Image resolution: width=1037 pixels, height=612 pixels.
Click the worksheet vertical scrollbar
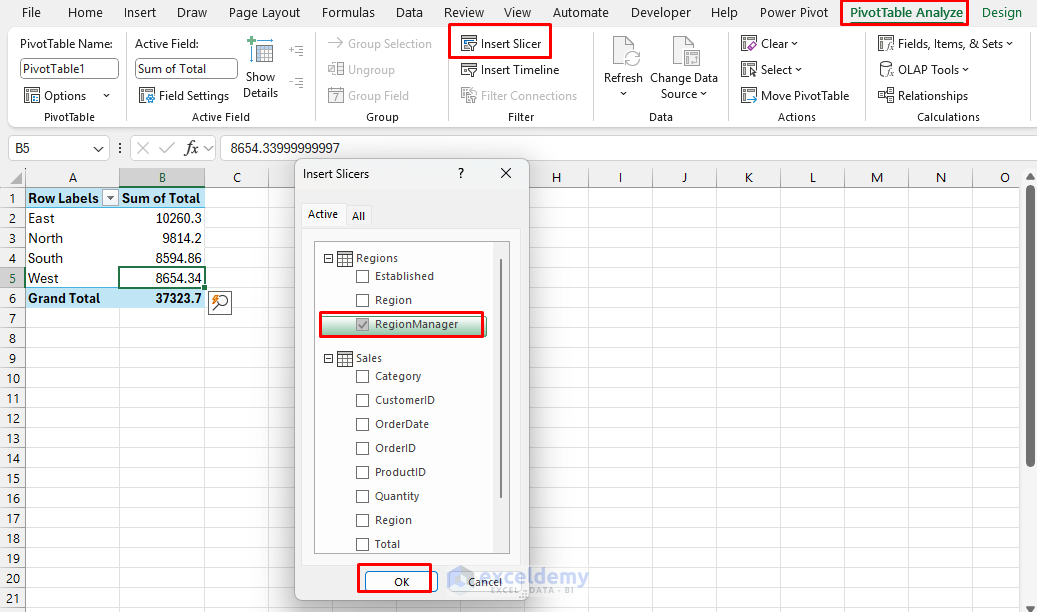(1030, 326)
